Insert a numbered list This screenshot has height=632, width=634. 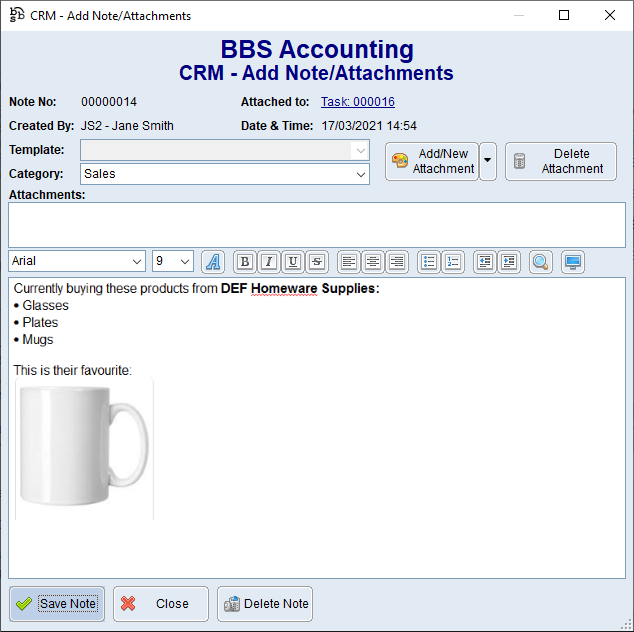[x=453, y=261]
